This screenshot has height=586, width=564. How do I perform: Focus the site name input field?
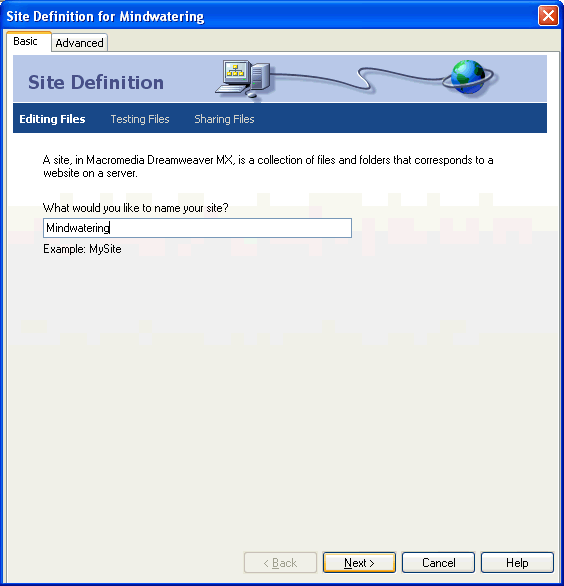point(197,228)
